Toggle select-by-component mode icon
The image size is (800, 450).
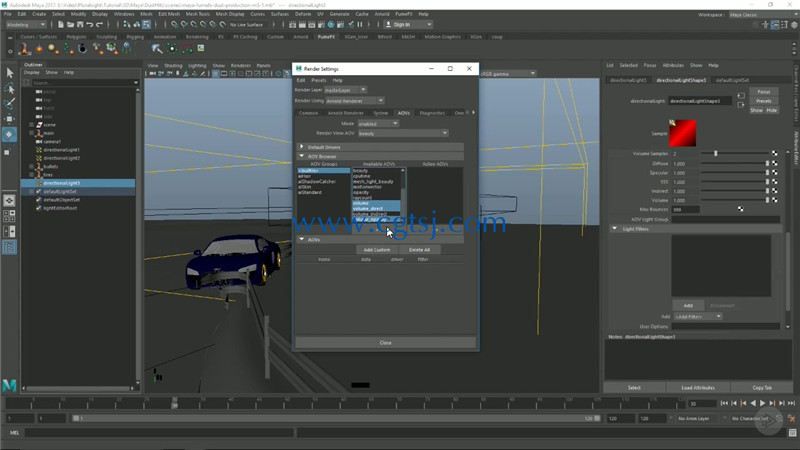146,24
